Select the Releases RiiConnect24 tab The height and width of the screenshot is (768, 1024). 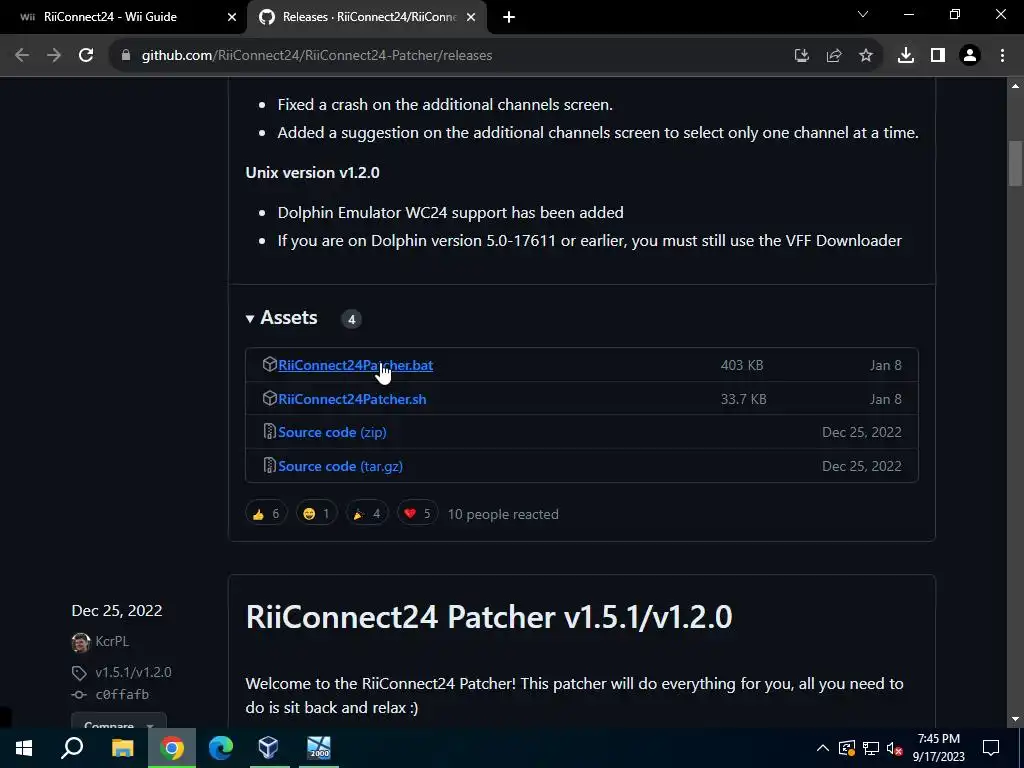click(366, 17)
